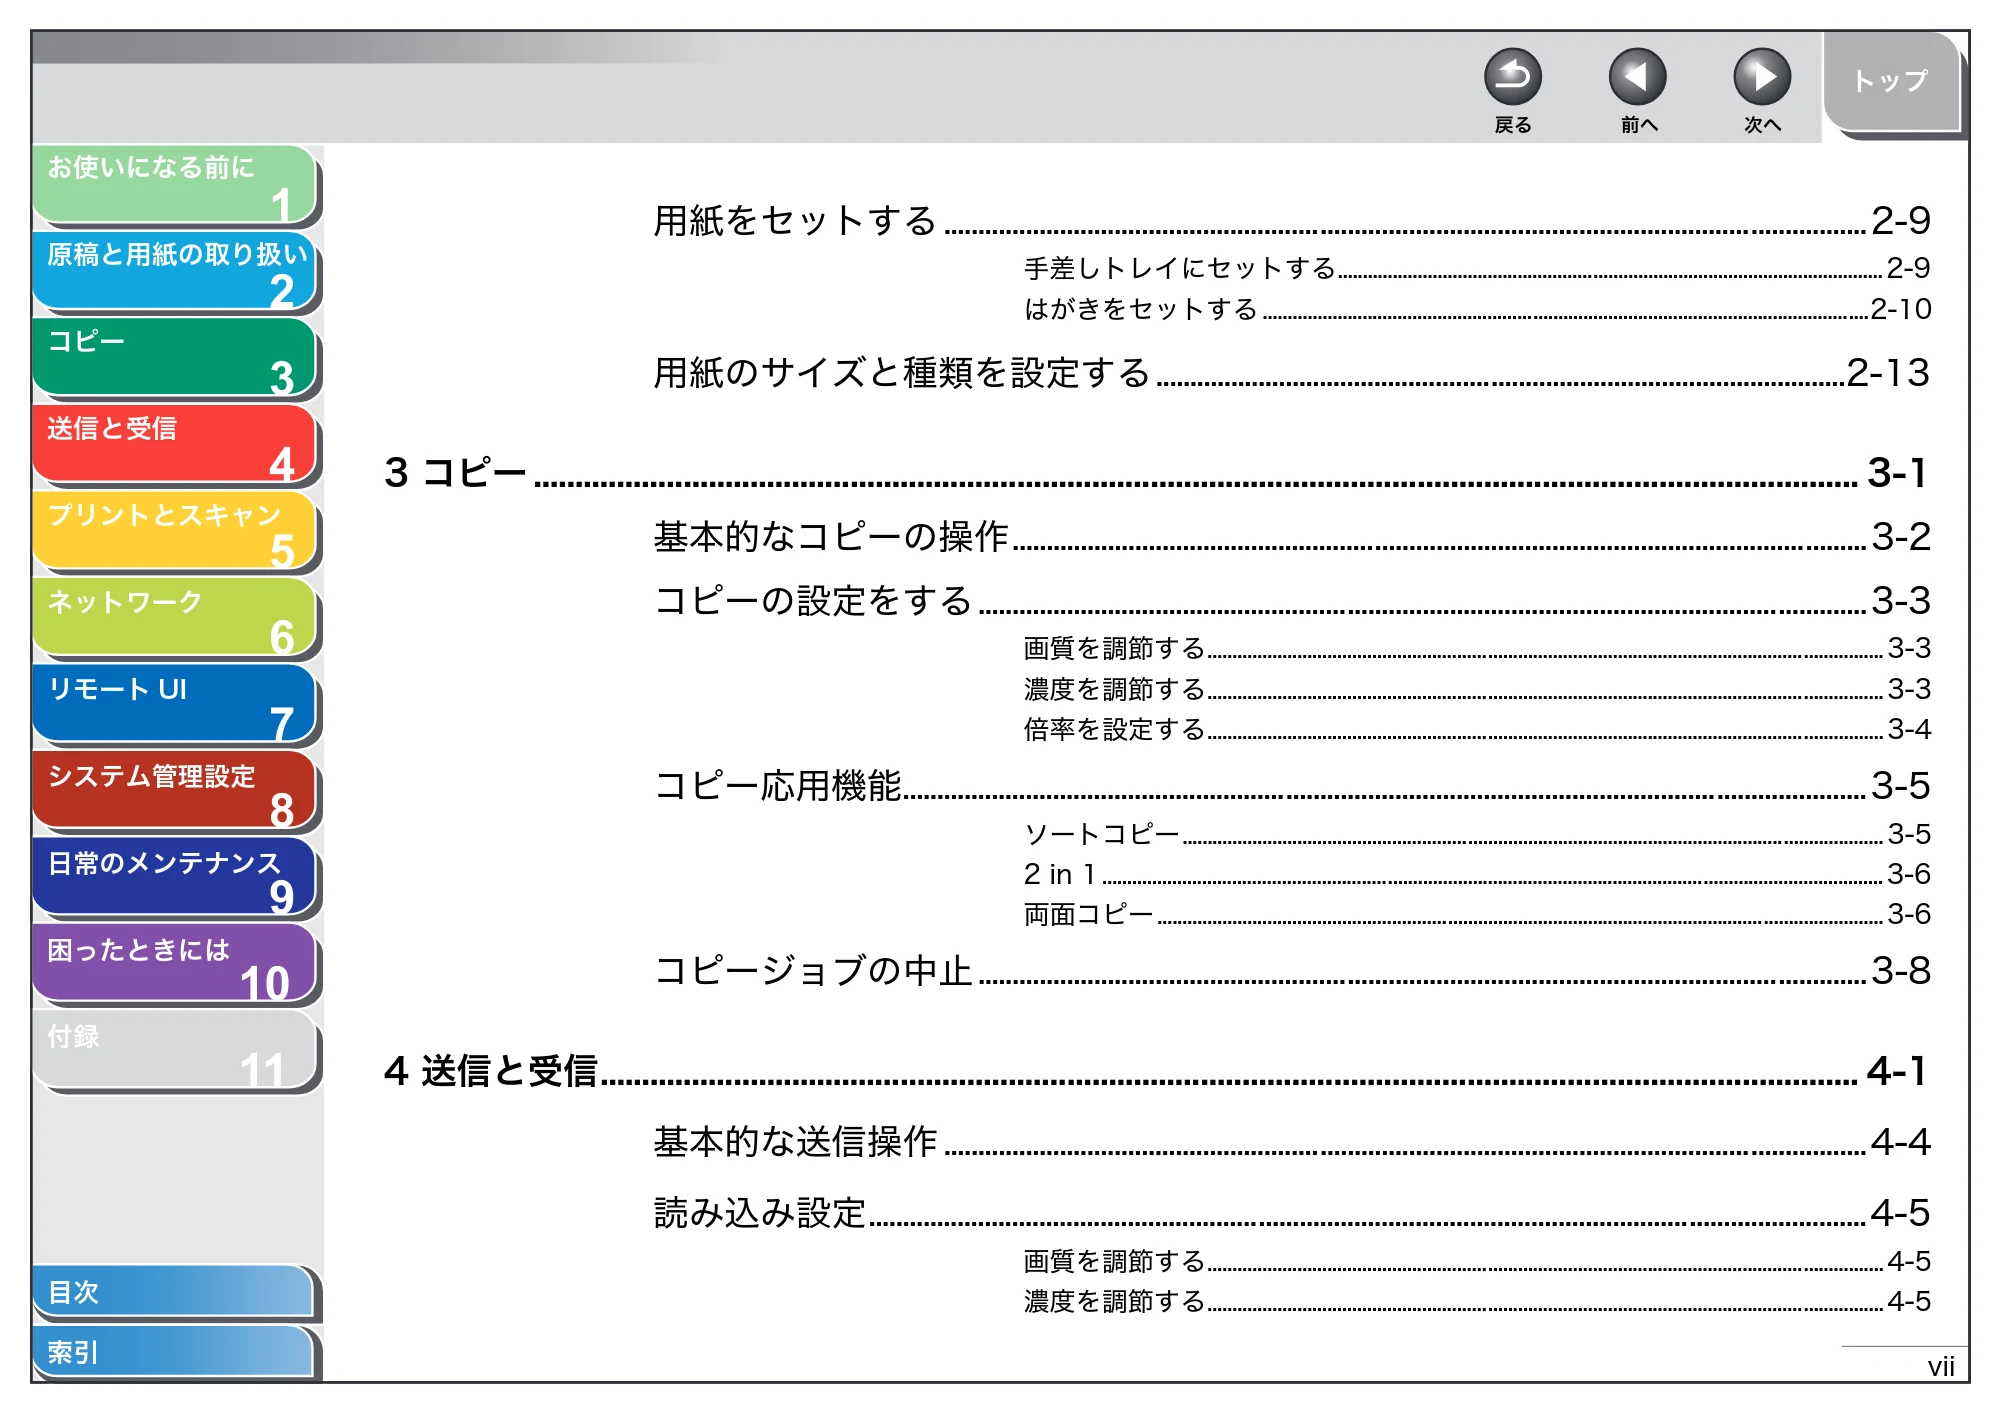The image size is (2000, 1414).
Task: Open the 用紙をセットする entry, page 2-9
Action: 1291,221
